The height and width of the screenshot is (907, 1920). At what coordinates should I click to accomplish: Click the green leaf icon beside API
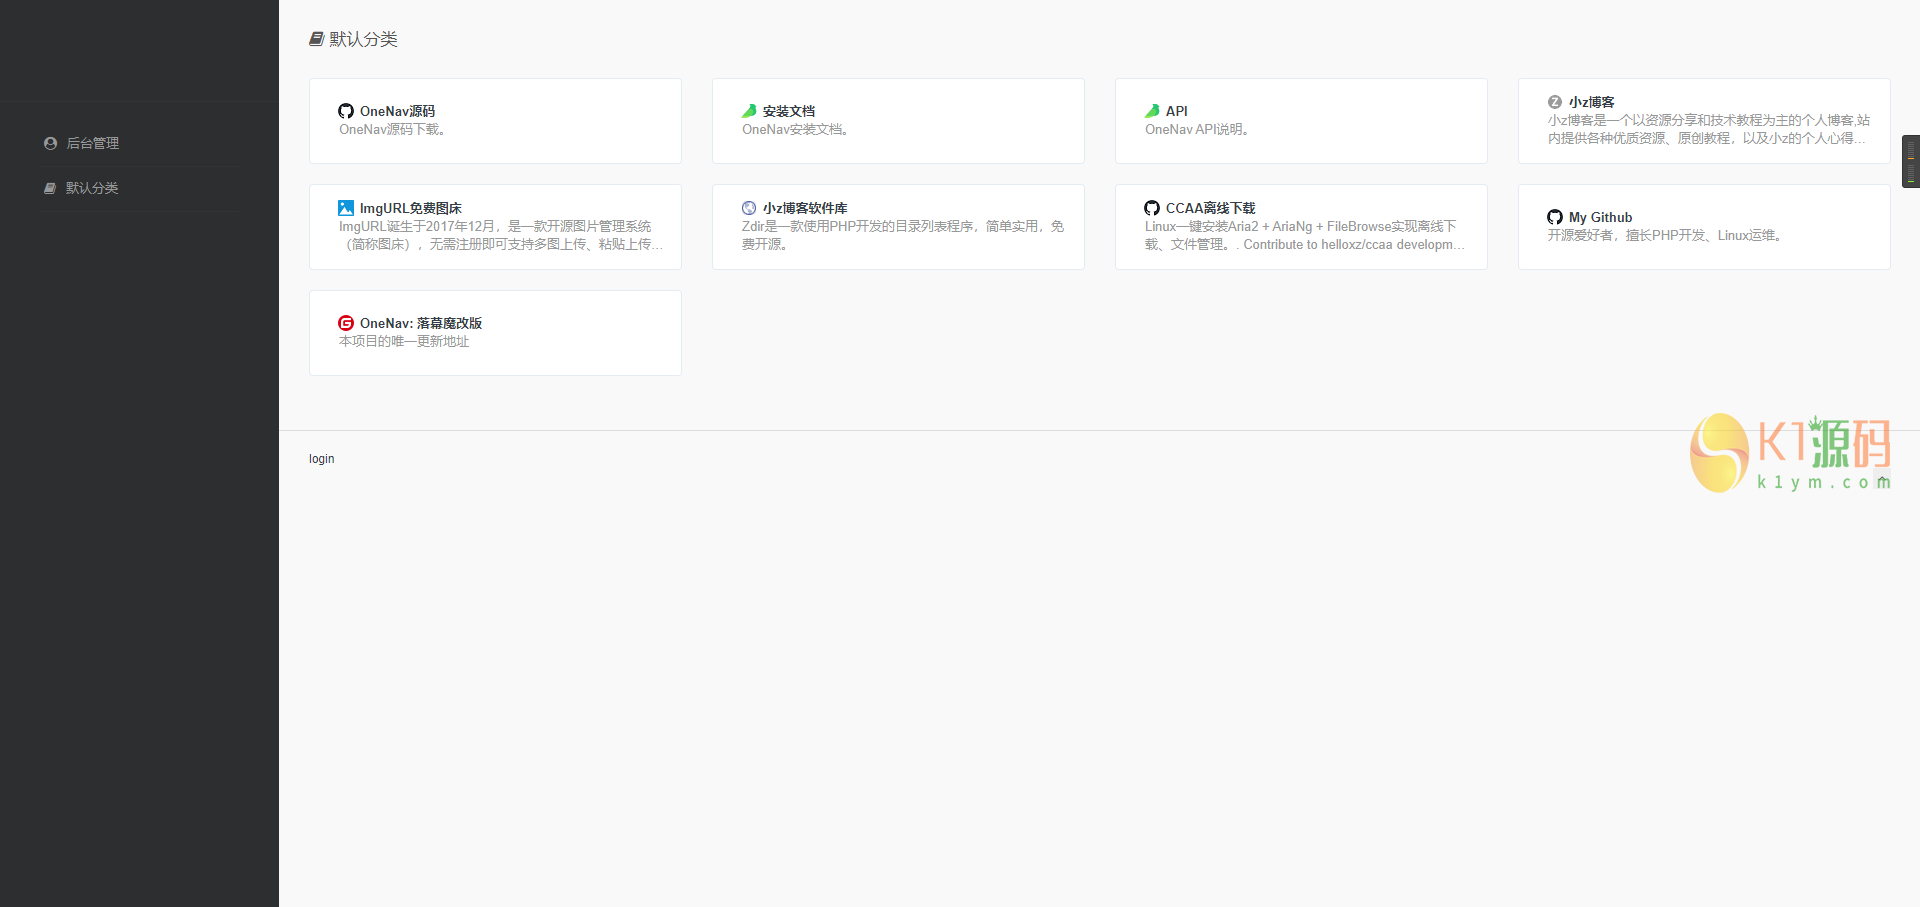click(x=1152, y=111)
